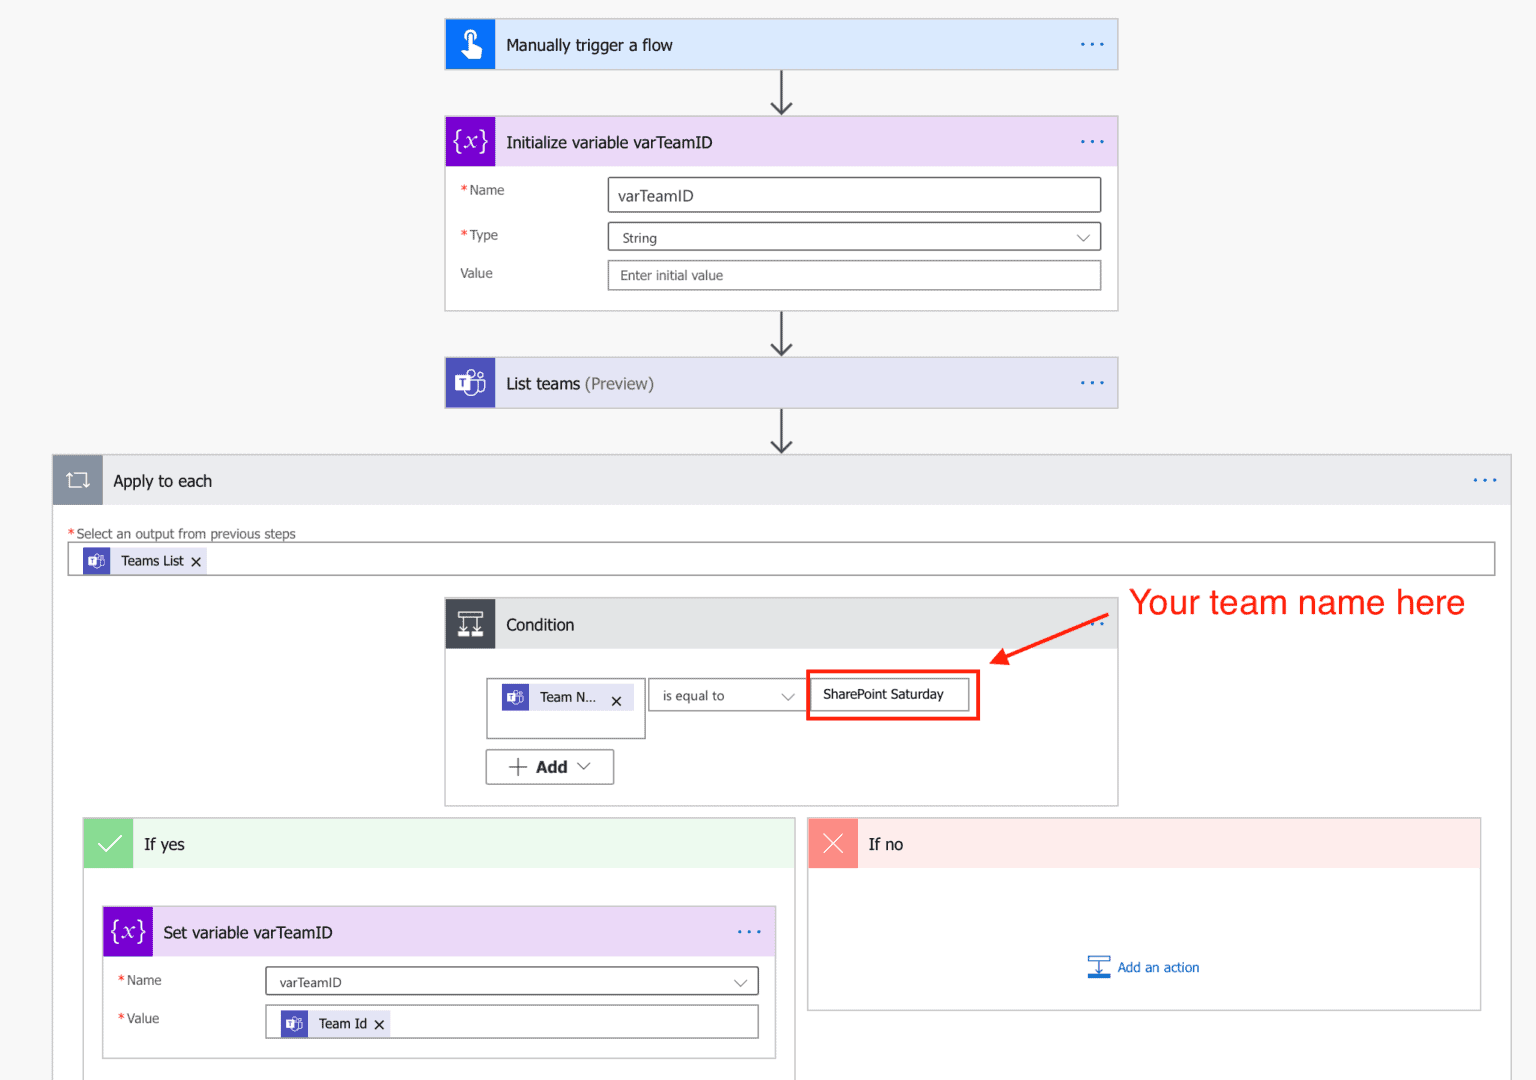The width and height of the screenshot is (1536, 1080).
Task: Click the Teams icon on List teams action
Action: tap(470, 382)
